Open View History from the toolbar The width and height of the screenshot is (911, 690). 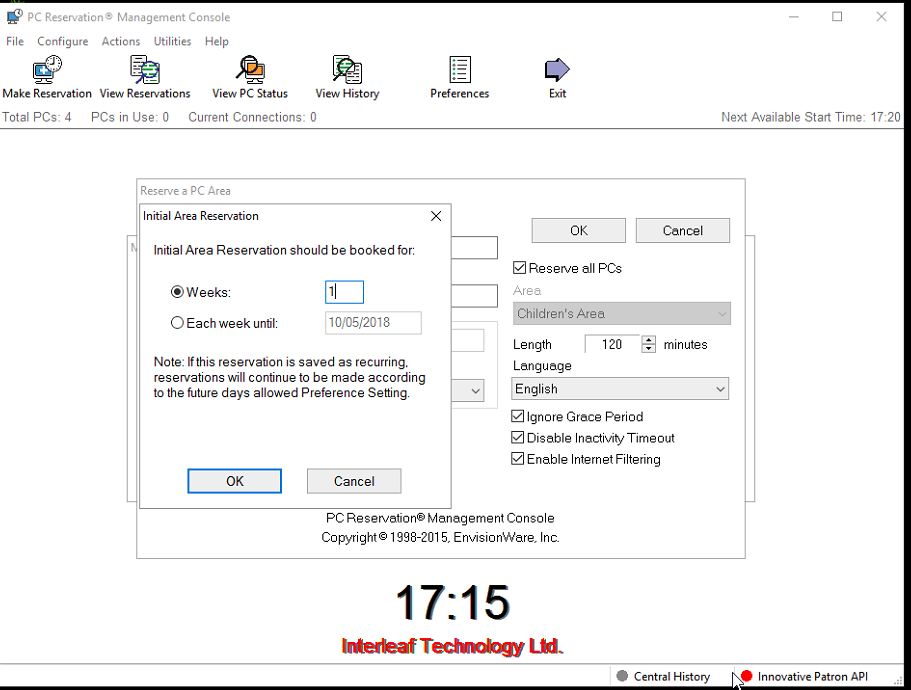[x=347, y=77]
